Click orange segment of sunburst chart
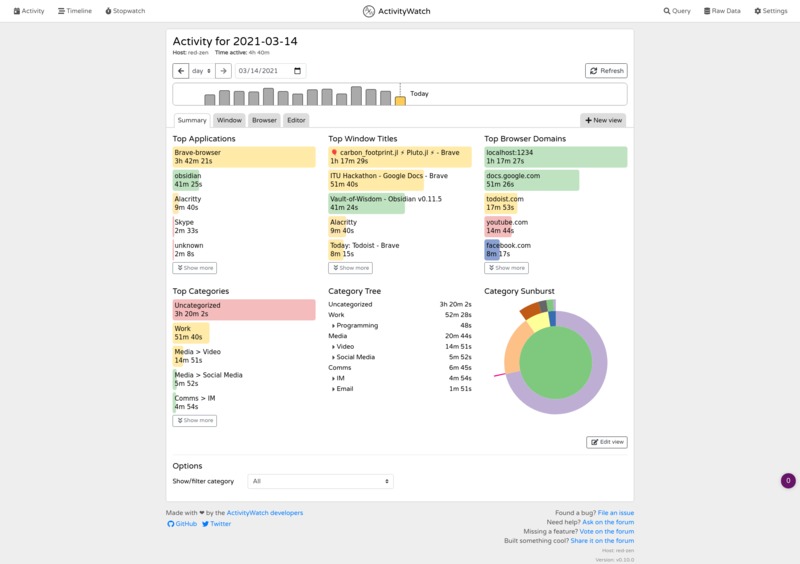This screenshot has width=800, height=564. click(x=514, y=351)
